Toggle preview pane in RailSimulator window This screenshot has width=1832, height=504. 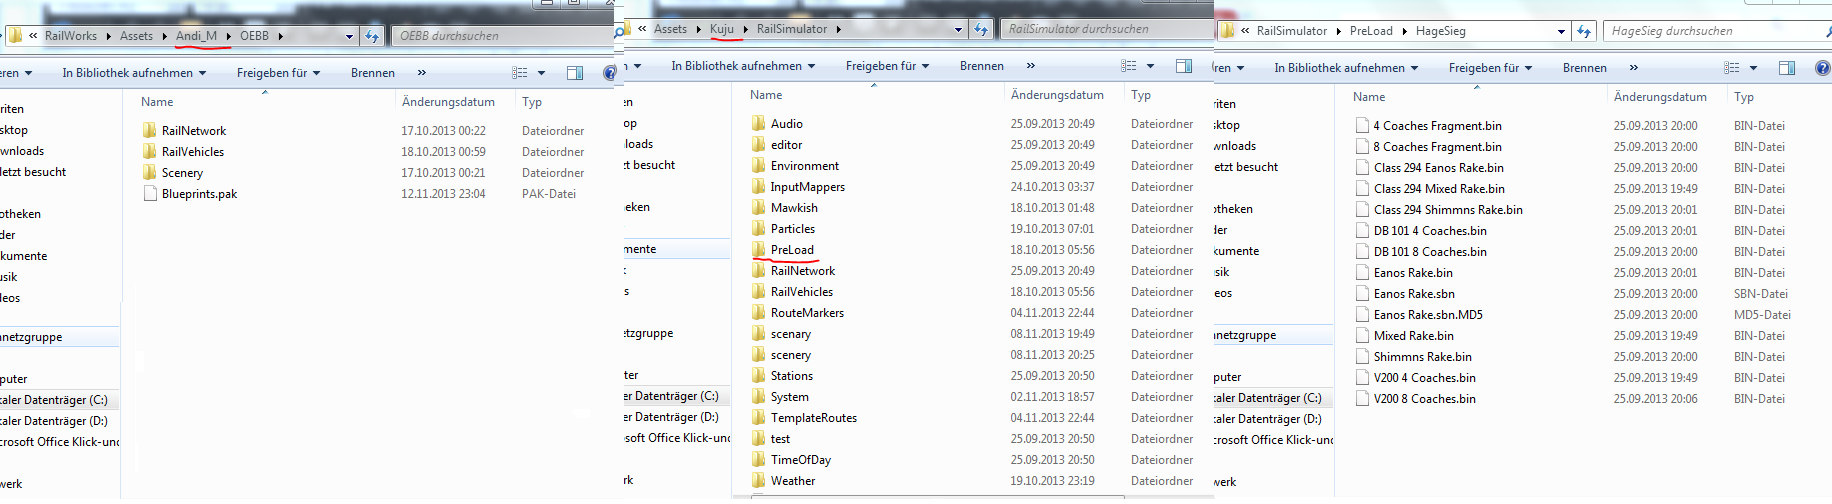(x=1184, y=66)
